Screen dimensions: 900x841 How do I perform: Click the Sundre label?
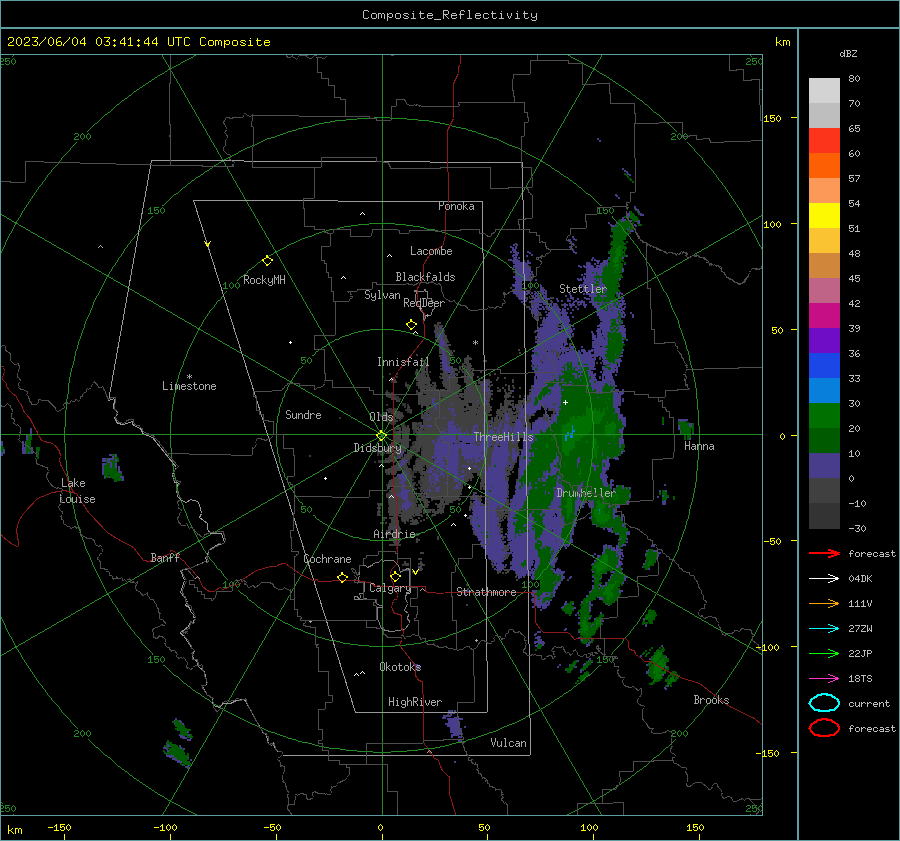click(303, 414)
